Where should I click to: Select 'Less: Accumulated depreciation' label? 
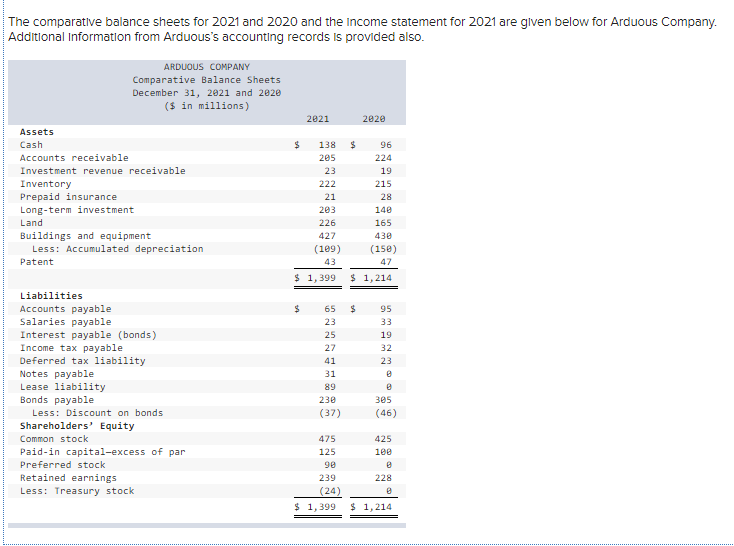coord(117,249)
